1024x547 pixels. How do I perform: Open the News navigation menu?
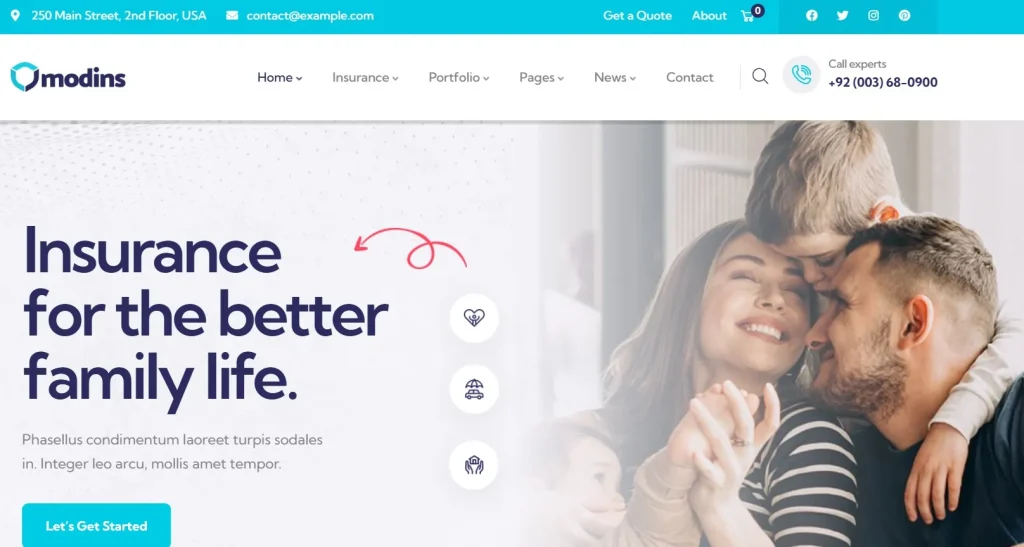click(615, 77)
